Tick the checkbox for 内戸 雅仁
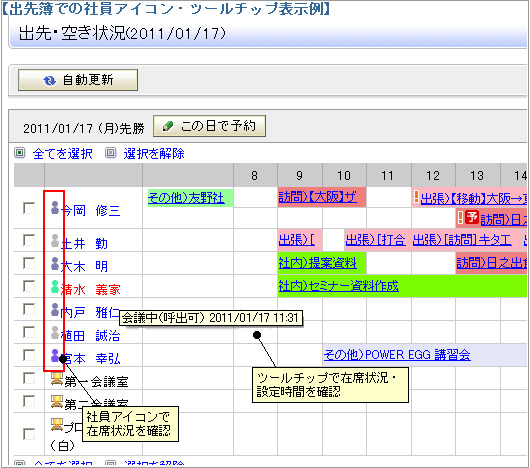The height and width of the screenshot is (468, 530). (x=29, y=309)
